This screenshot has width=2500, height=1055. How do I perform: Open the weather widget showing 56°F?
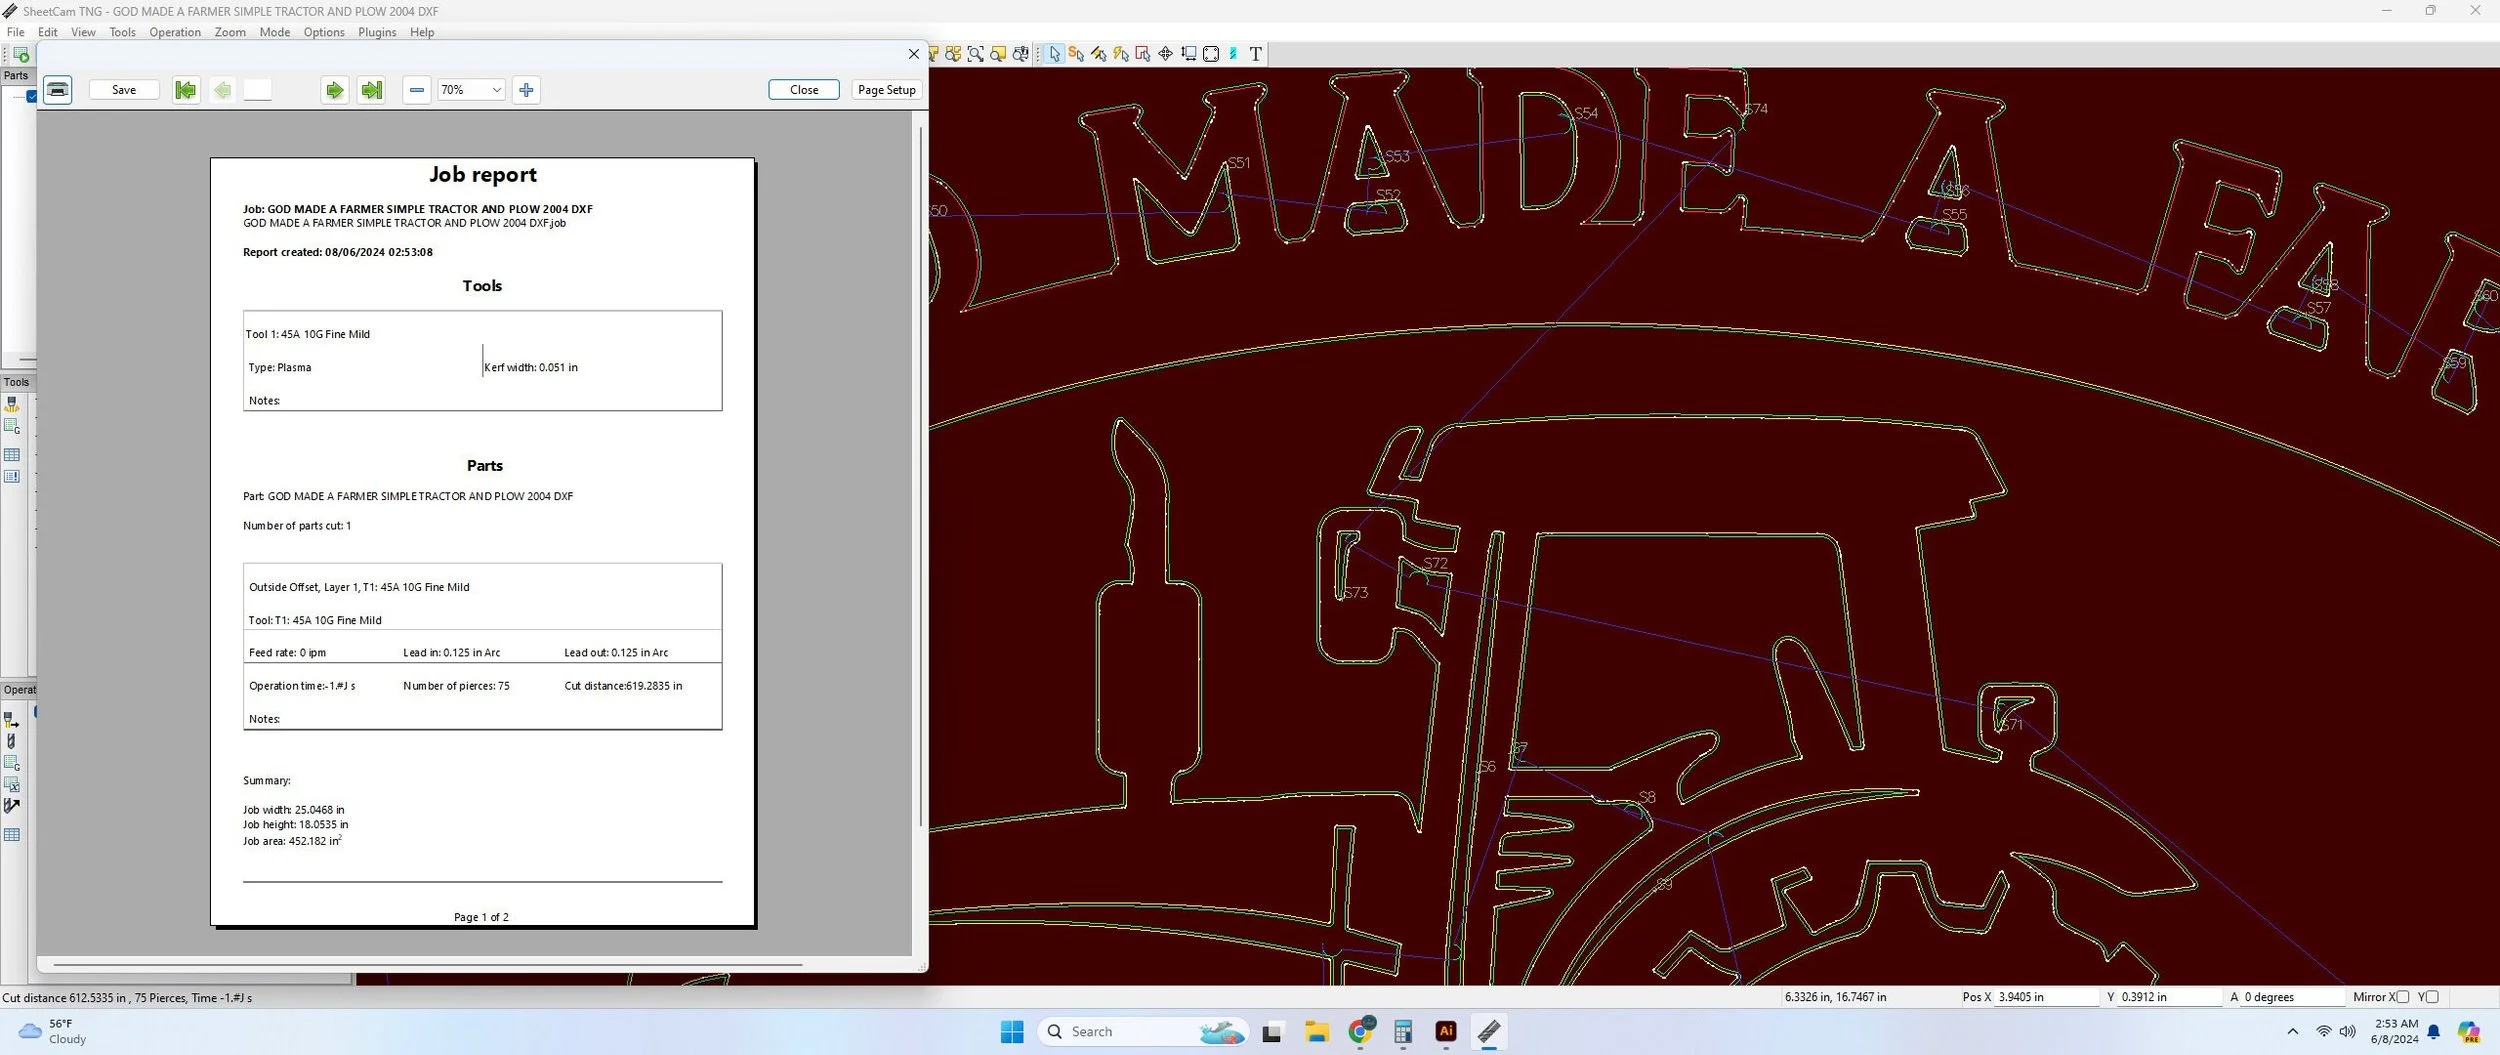pos(52,1032)
